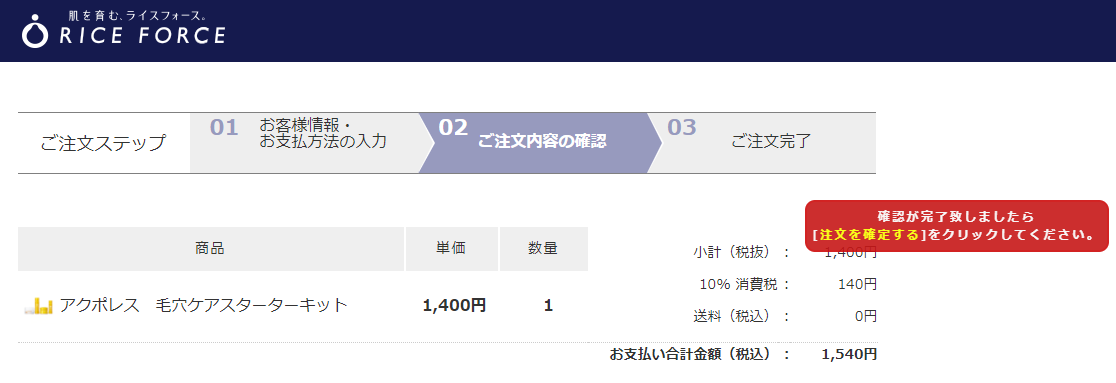Image resolution: width=1116 pixels, height=383 pixels.
Task: Click the お支払い合計金額（税込） label
Action: point(699,354)
